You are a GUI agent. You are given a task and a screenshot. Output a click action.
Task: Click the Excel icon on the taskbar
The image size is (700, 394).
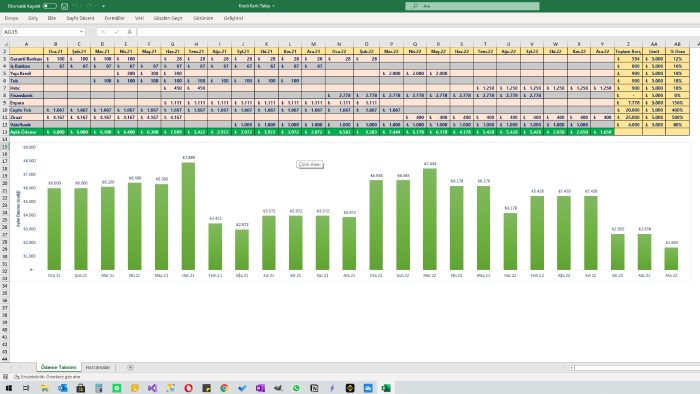pyautogui.click(x=386, y=388)
